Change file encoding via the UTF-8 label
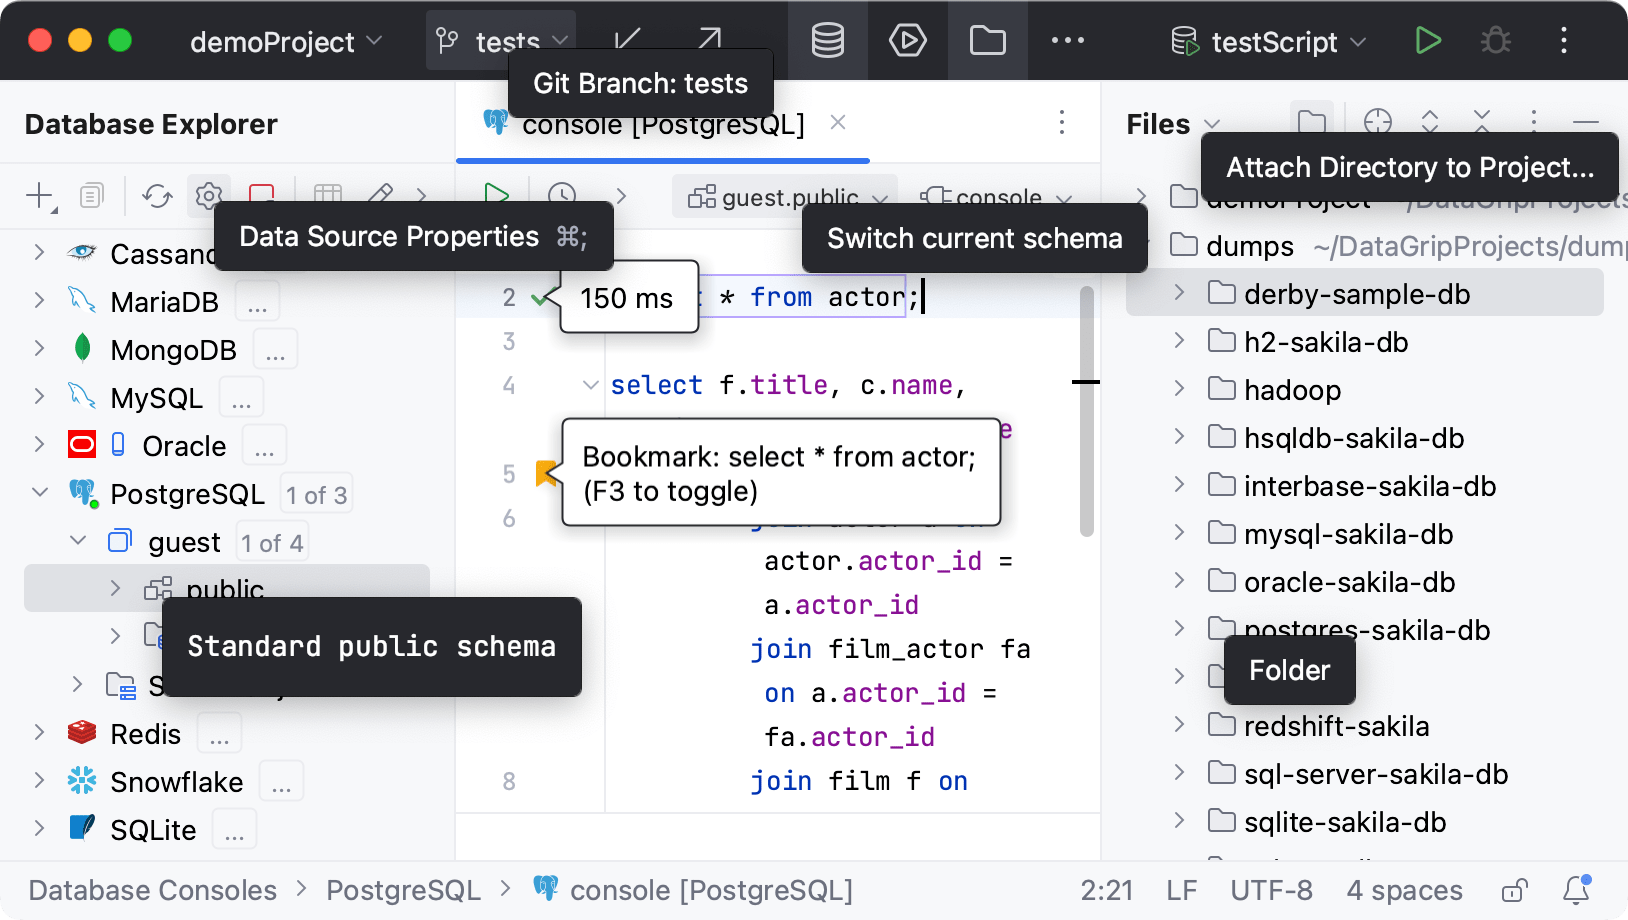The image size is (1628, 920). pyautogui.click(x=1271, y=889)
